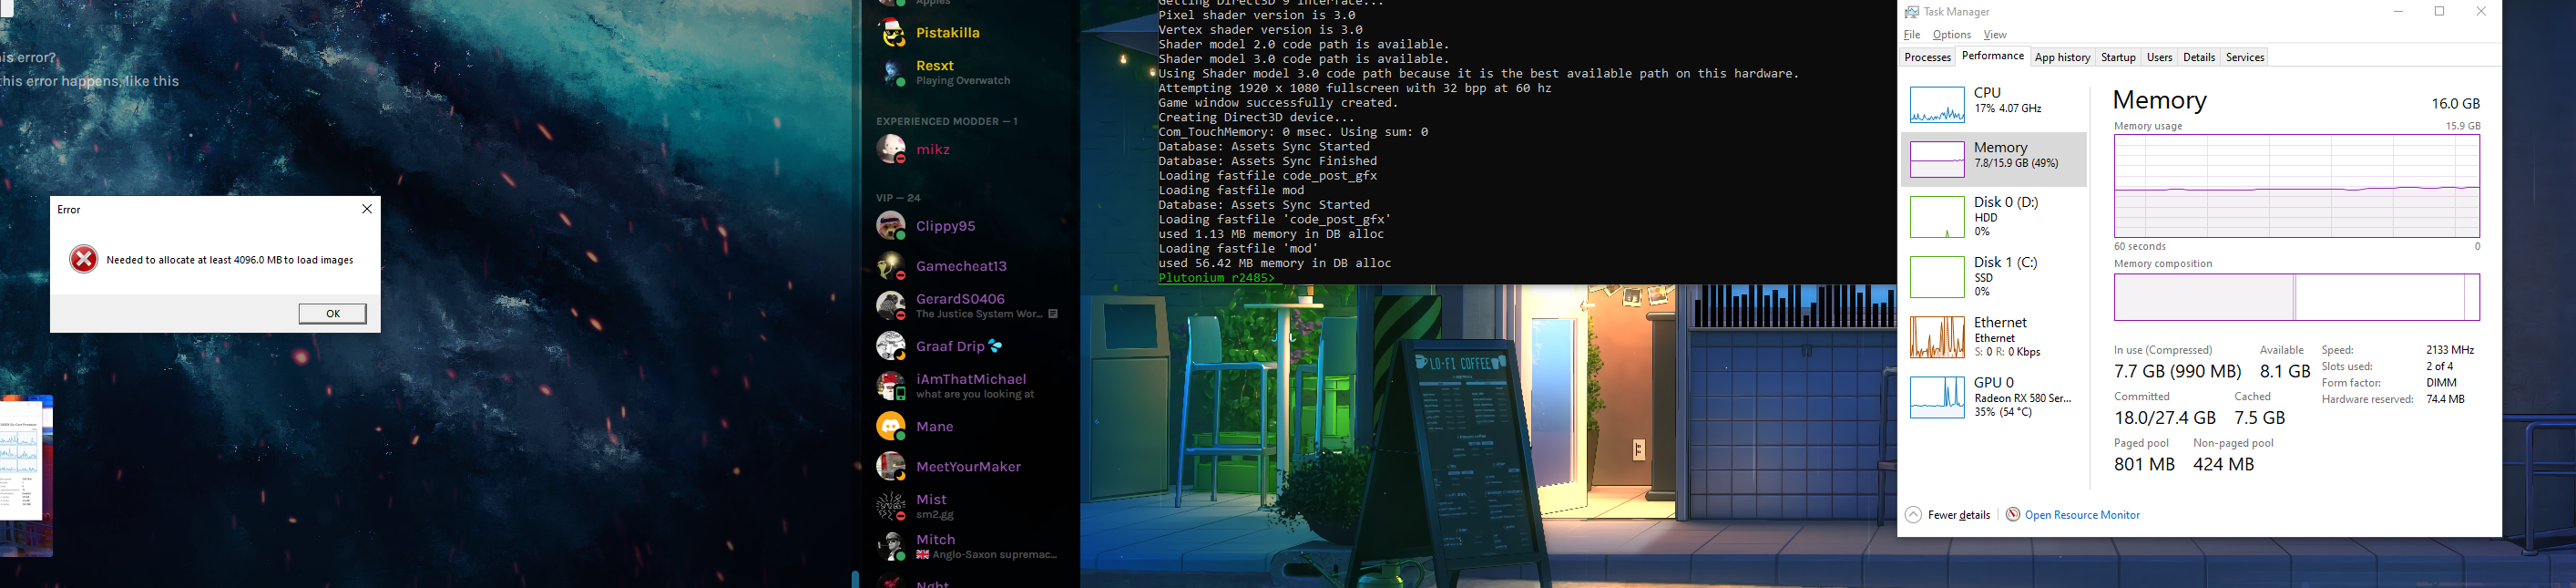The width and height of the screenshot is (2576, 588).
Task: Click the '7.5 GB' cached value
Action: pos(2260,418)
